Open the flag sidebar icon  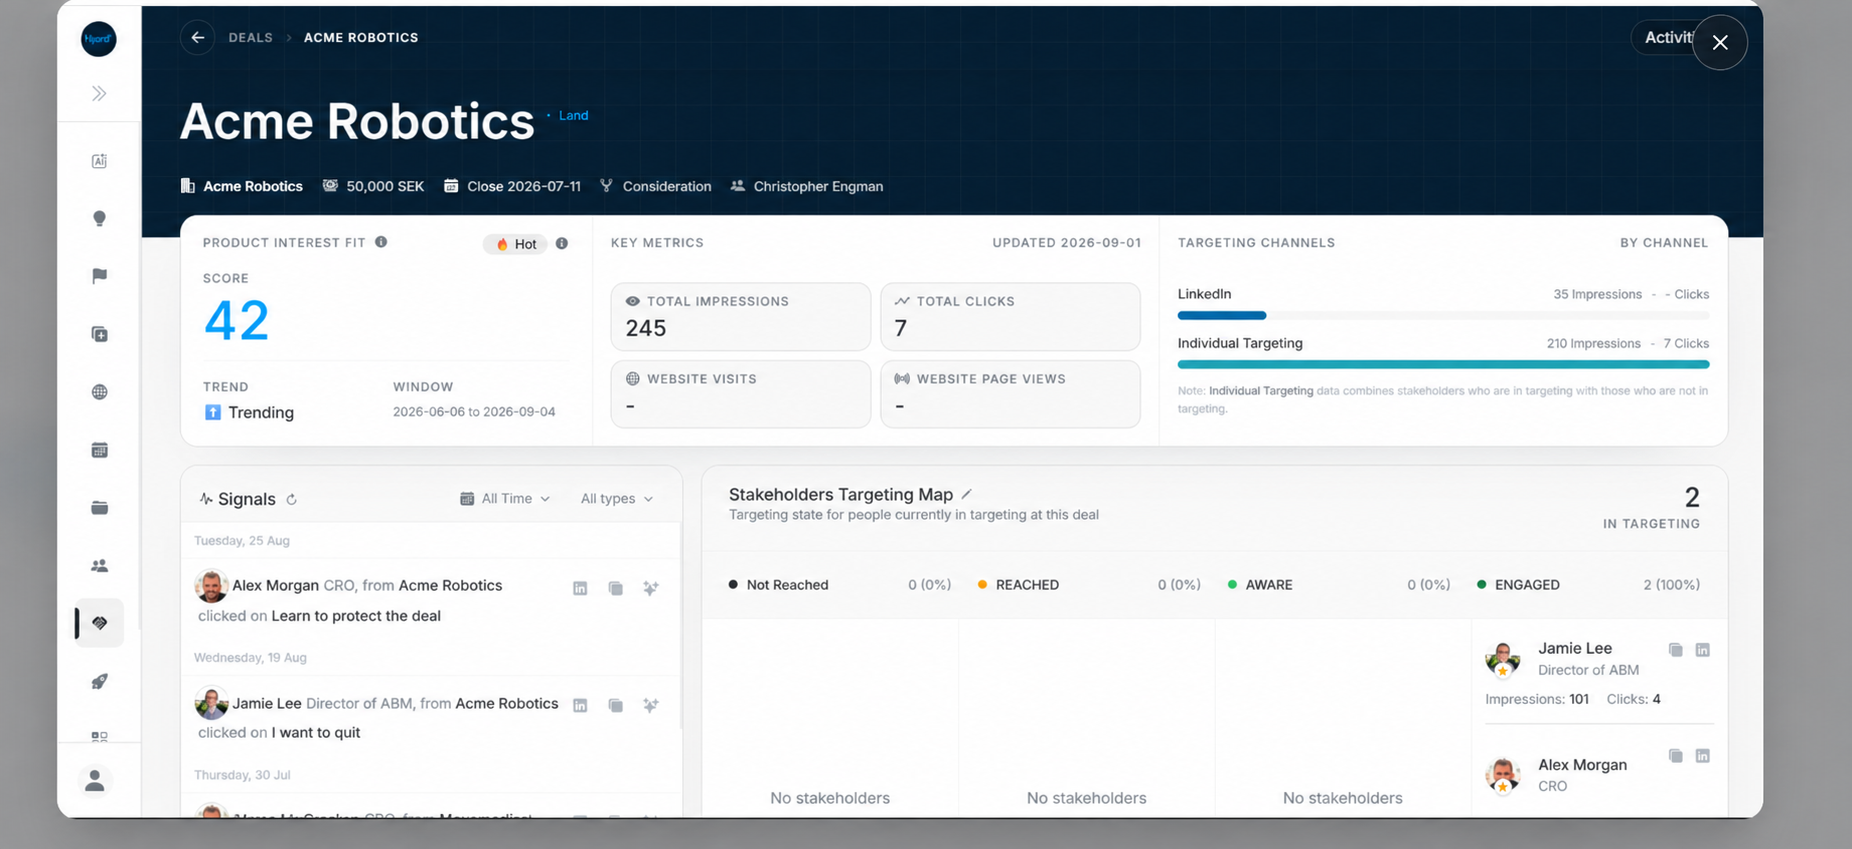pyautogui.click(x=99, y=276)
